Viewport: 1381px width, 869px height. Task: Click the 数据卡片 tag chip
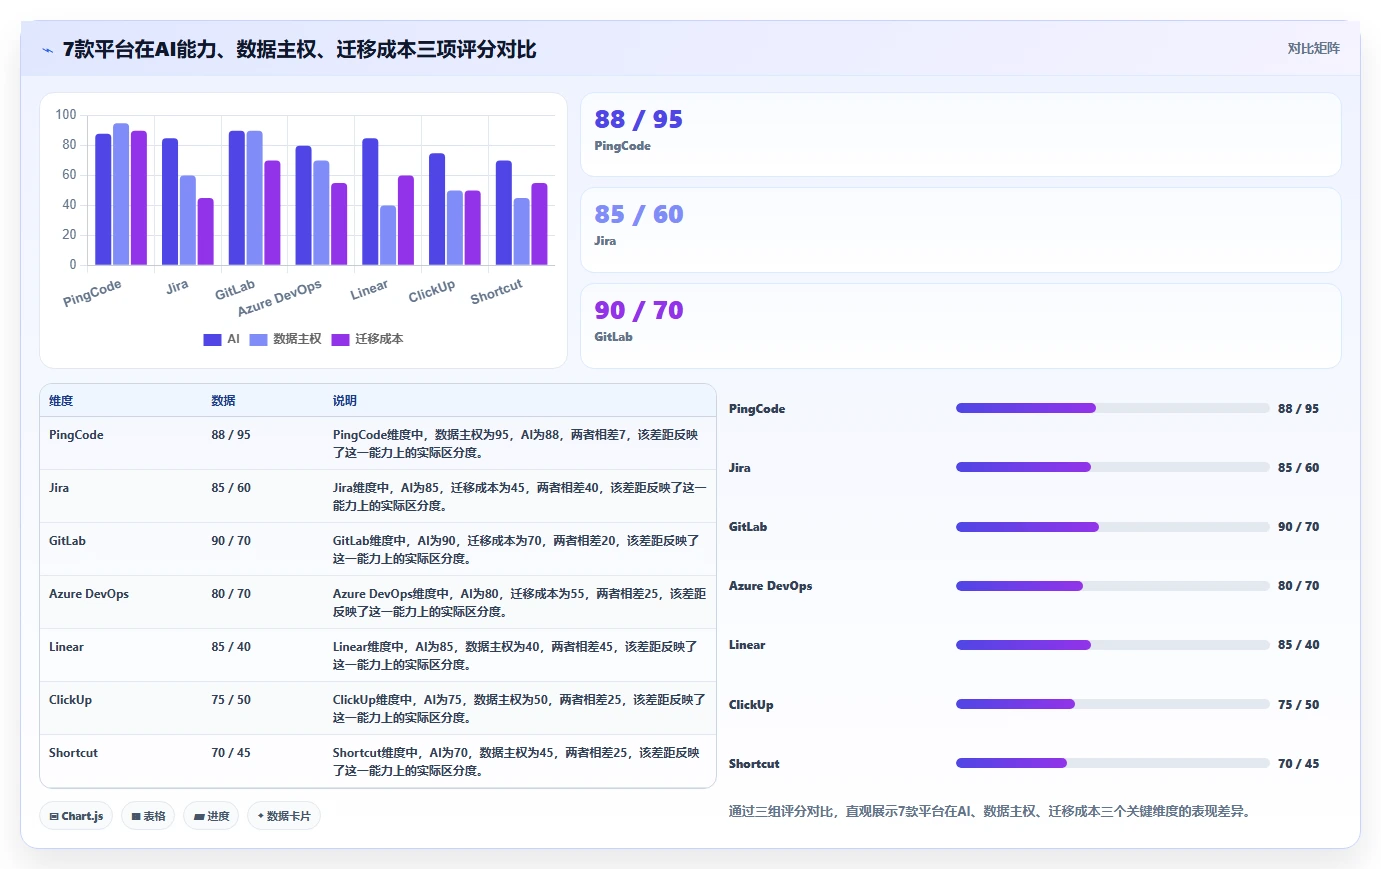coord(284,816)
